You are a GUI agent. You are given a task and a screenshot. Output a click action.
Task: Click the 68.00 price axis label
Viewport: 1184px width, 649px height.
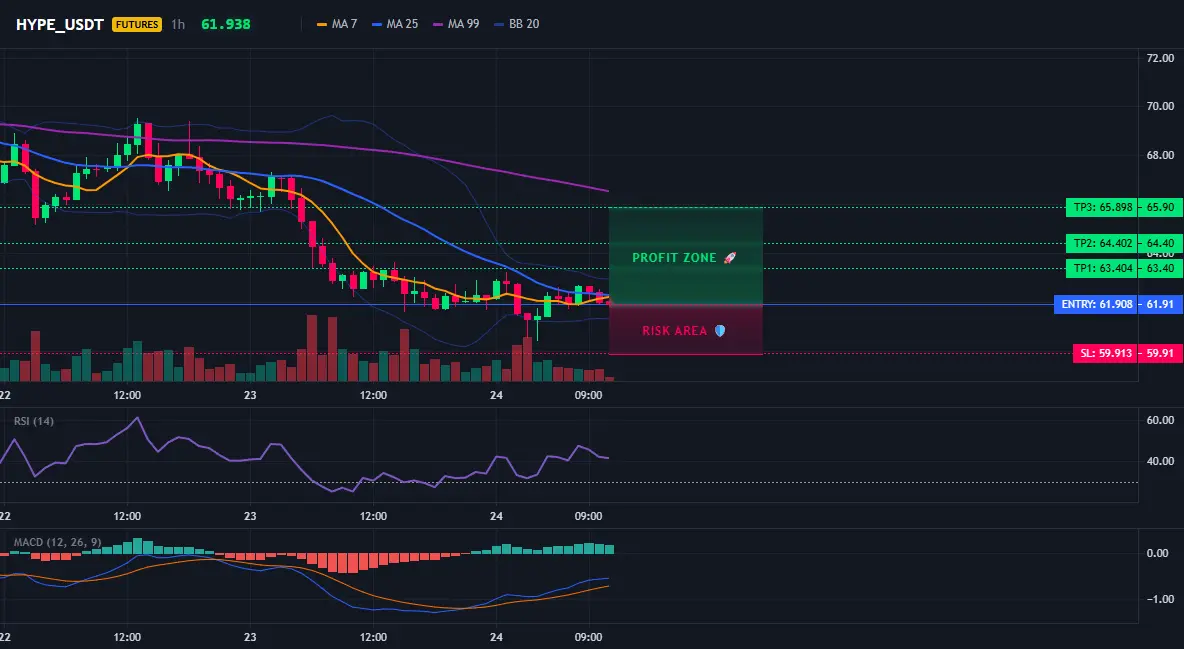tap(1160, 156)
